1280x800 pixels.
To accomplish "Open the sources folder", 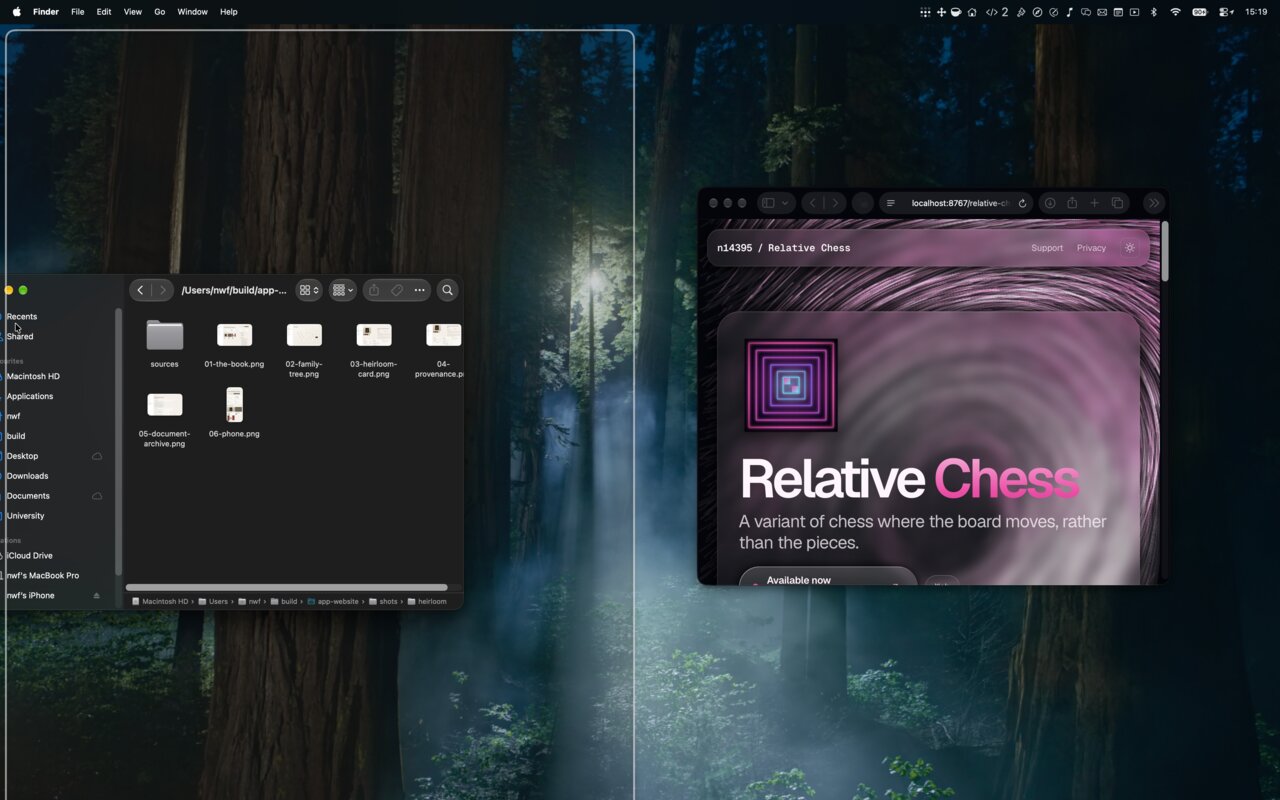I will [165, 344].
